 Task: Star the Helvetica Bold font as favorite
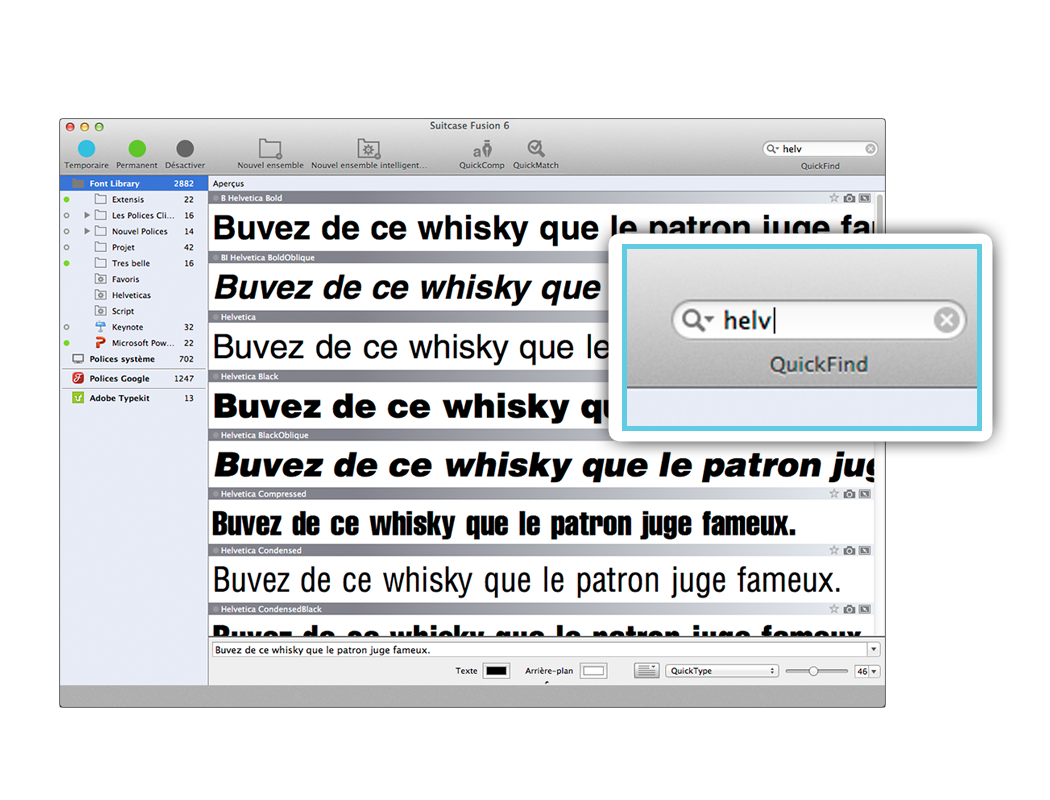pyautogui.click(x=834, y=197)
